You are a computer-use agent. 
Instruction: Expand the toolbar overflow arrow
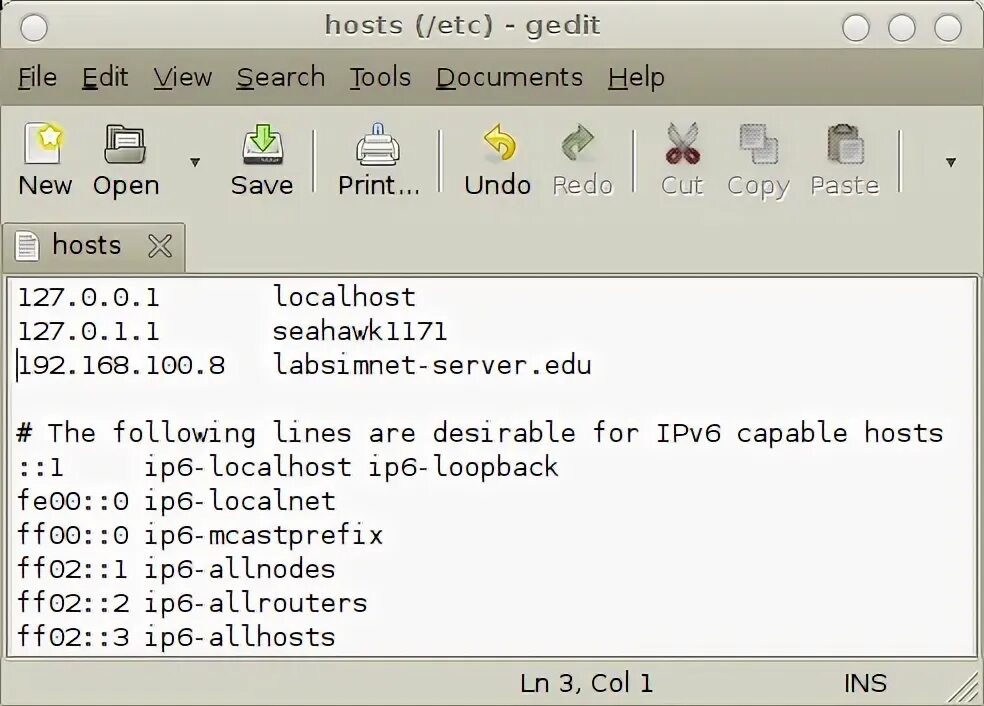(951, 162)
